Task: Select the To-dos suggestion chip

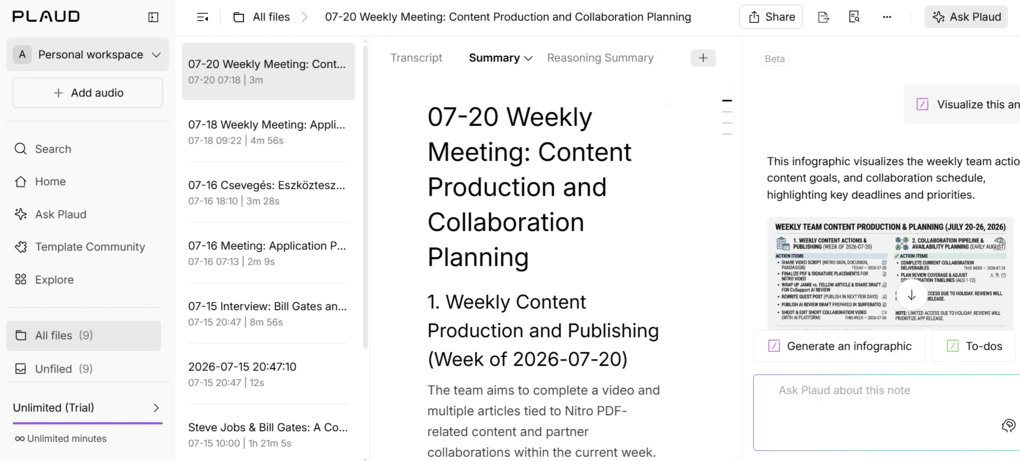Action: point(974,346)
